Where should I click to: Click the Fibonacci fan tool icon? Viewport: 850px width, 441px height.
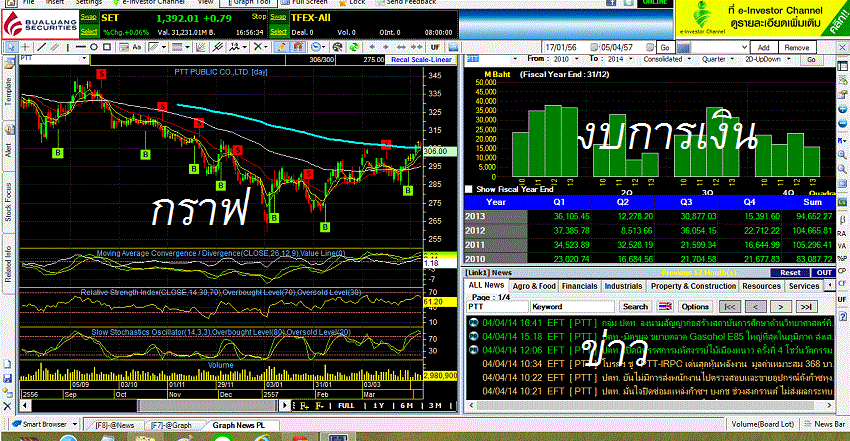(x=201, y=47)
